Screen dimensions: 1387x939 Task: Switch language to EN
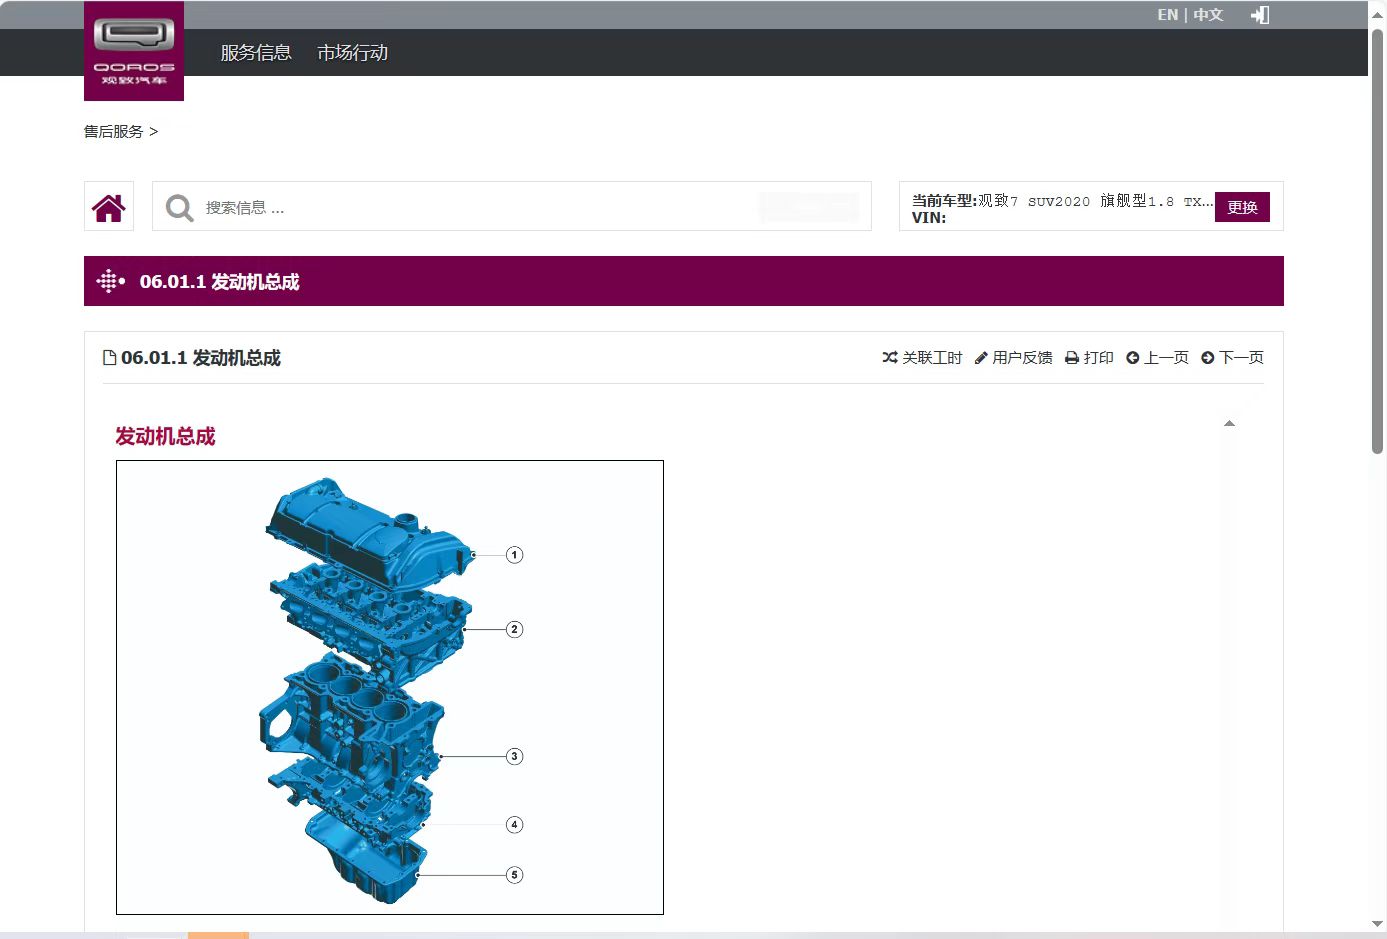[x=1167, y=15]
